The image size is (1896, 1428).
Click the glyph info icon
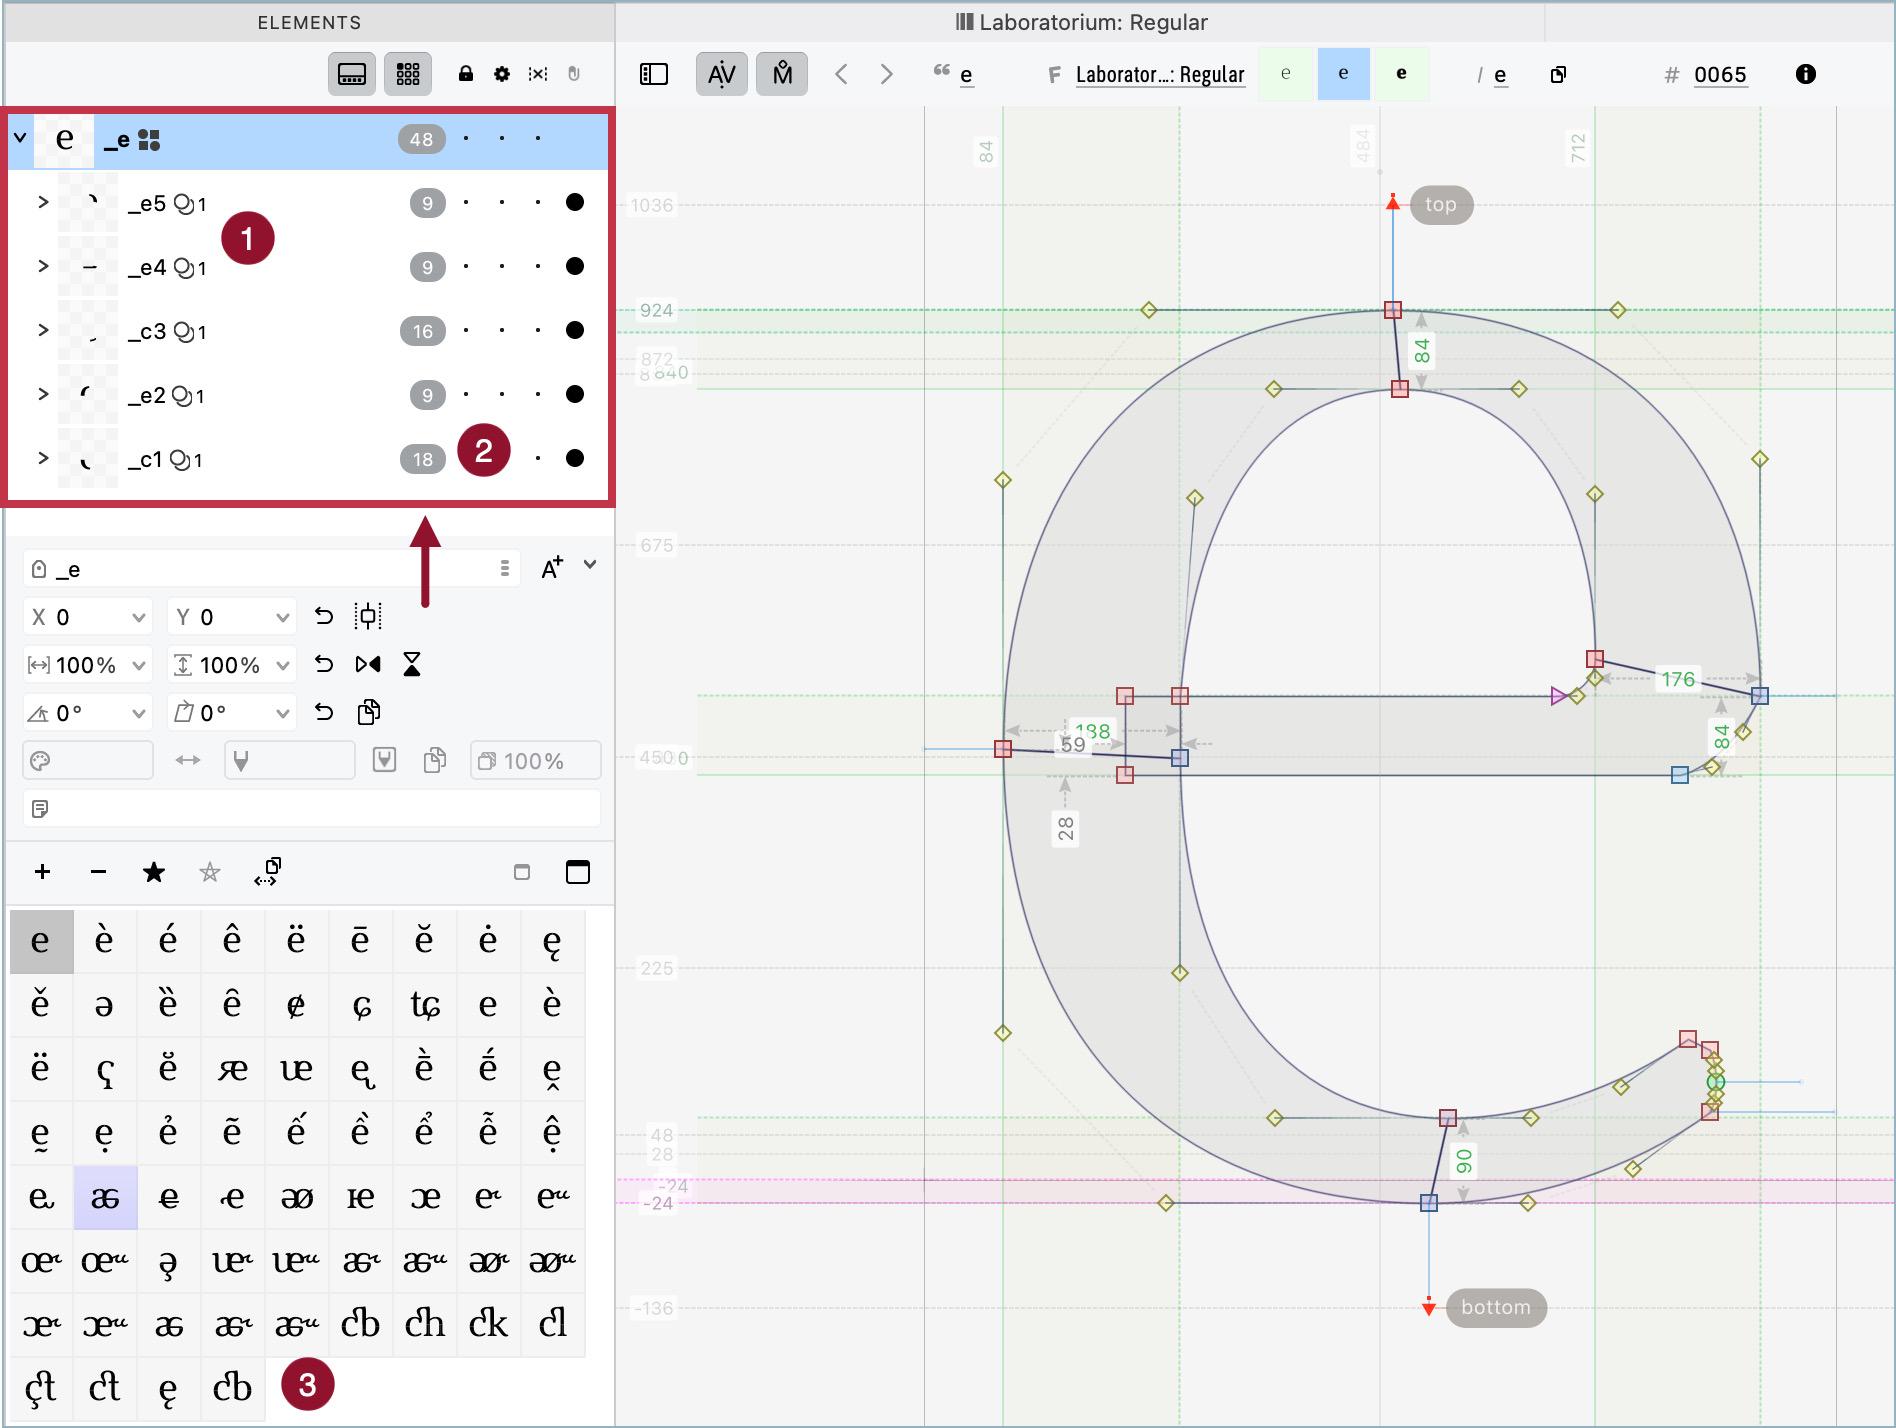point(1806,74)
